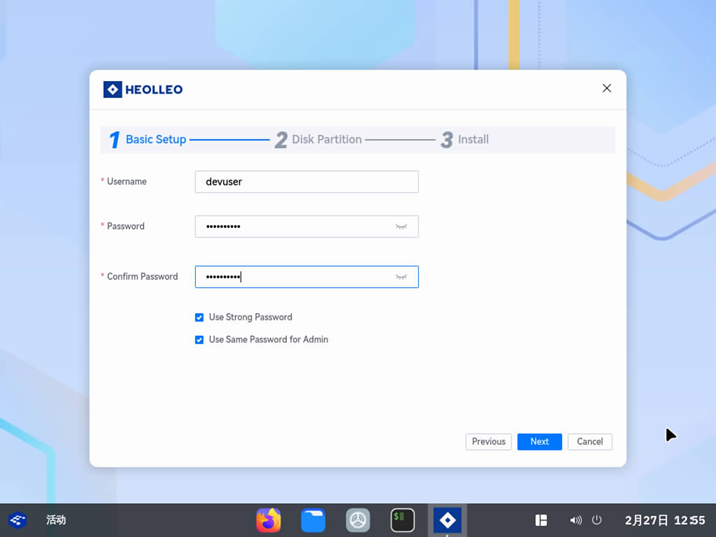The width and height of the screenshot is (716, 537).
Task: Focus the Password input field
Action: pos(295,227)
